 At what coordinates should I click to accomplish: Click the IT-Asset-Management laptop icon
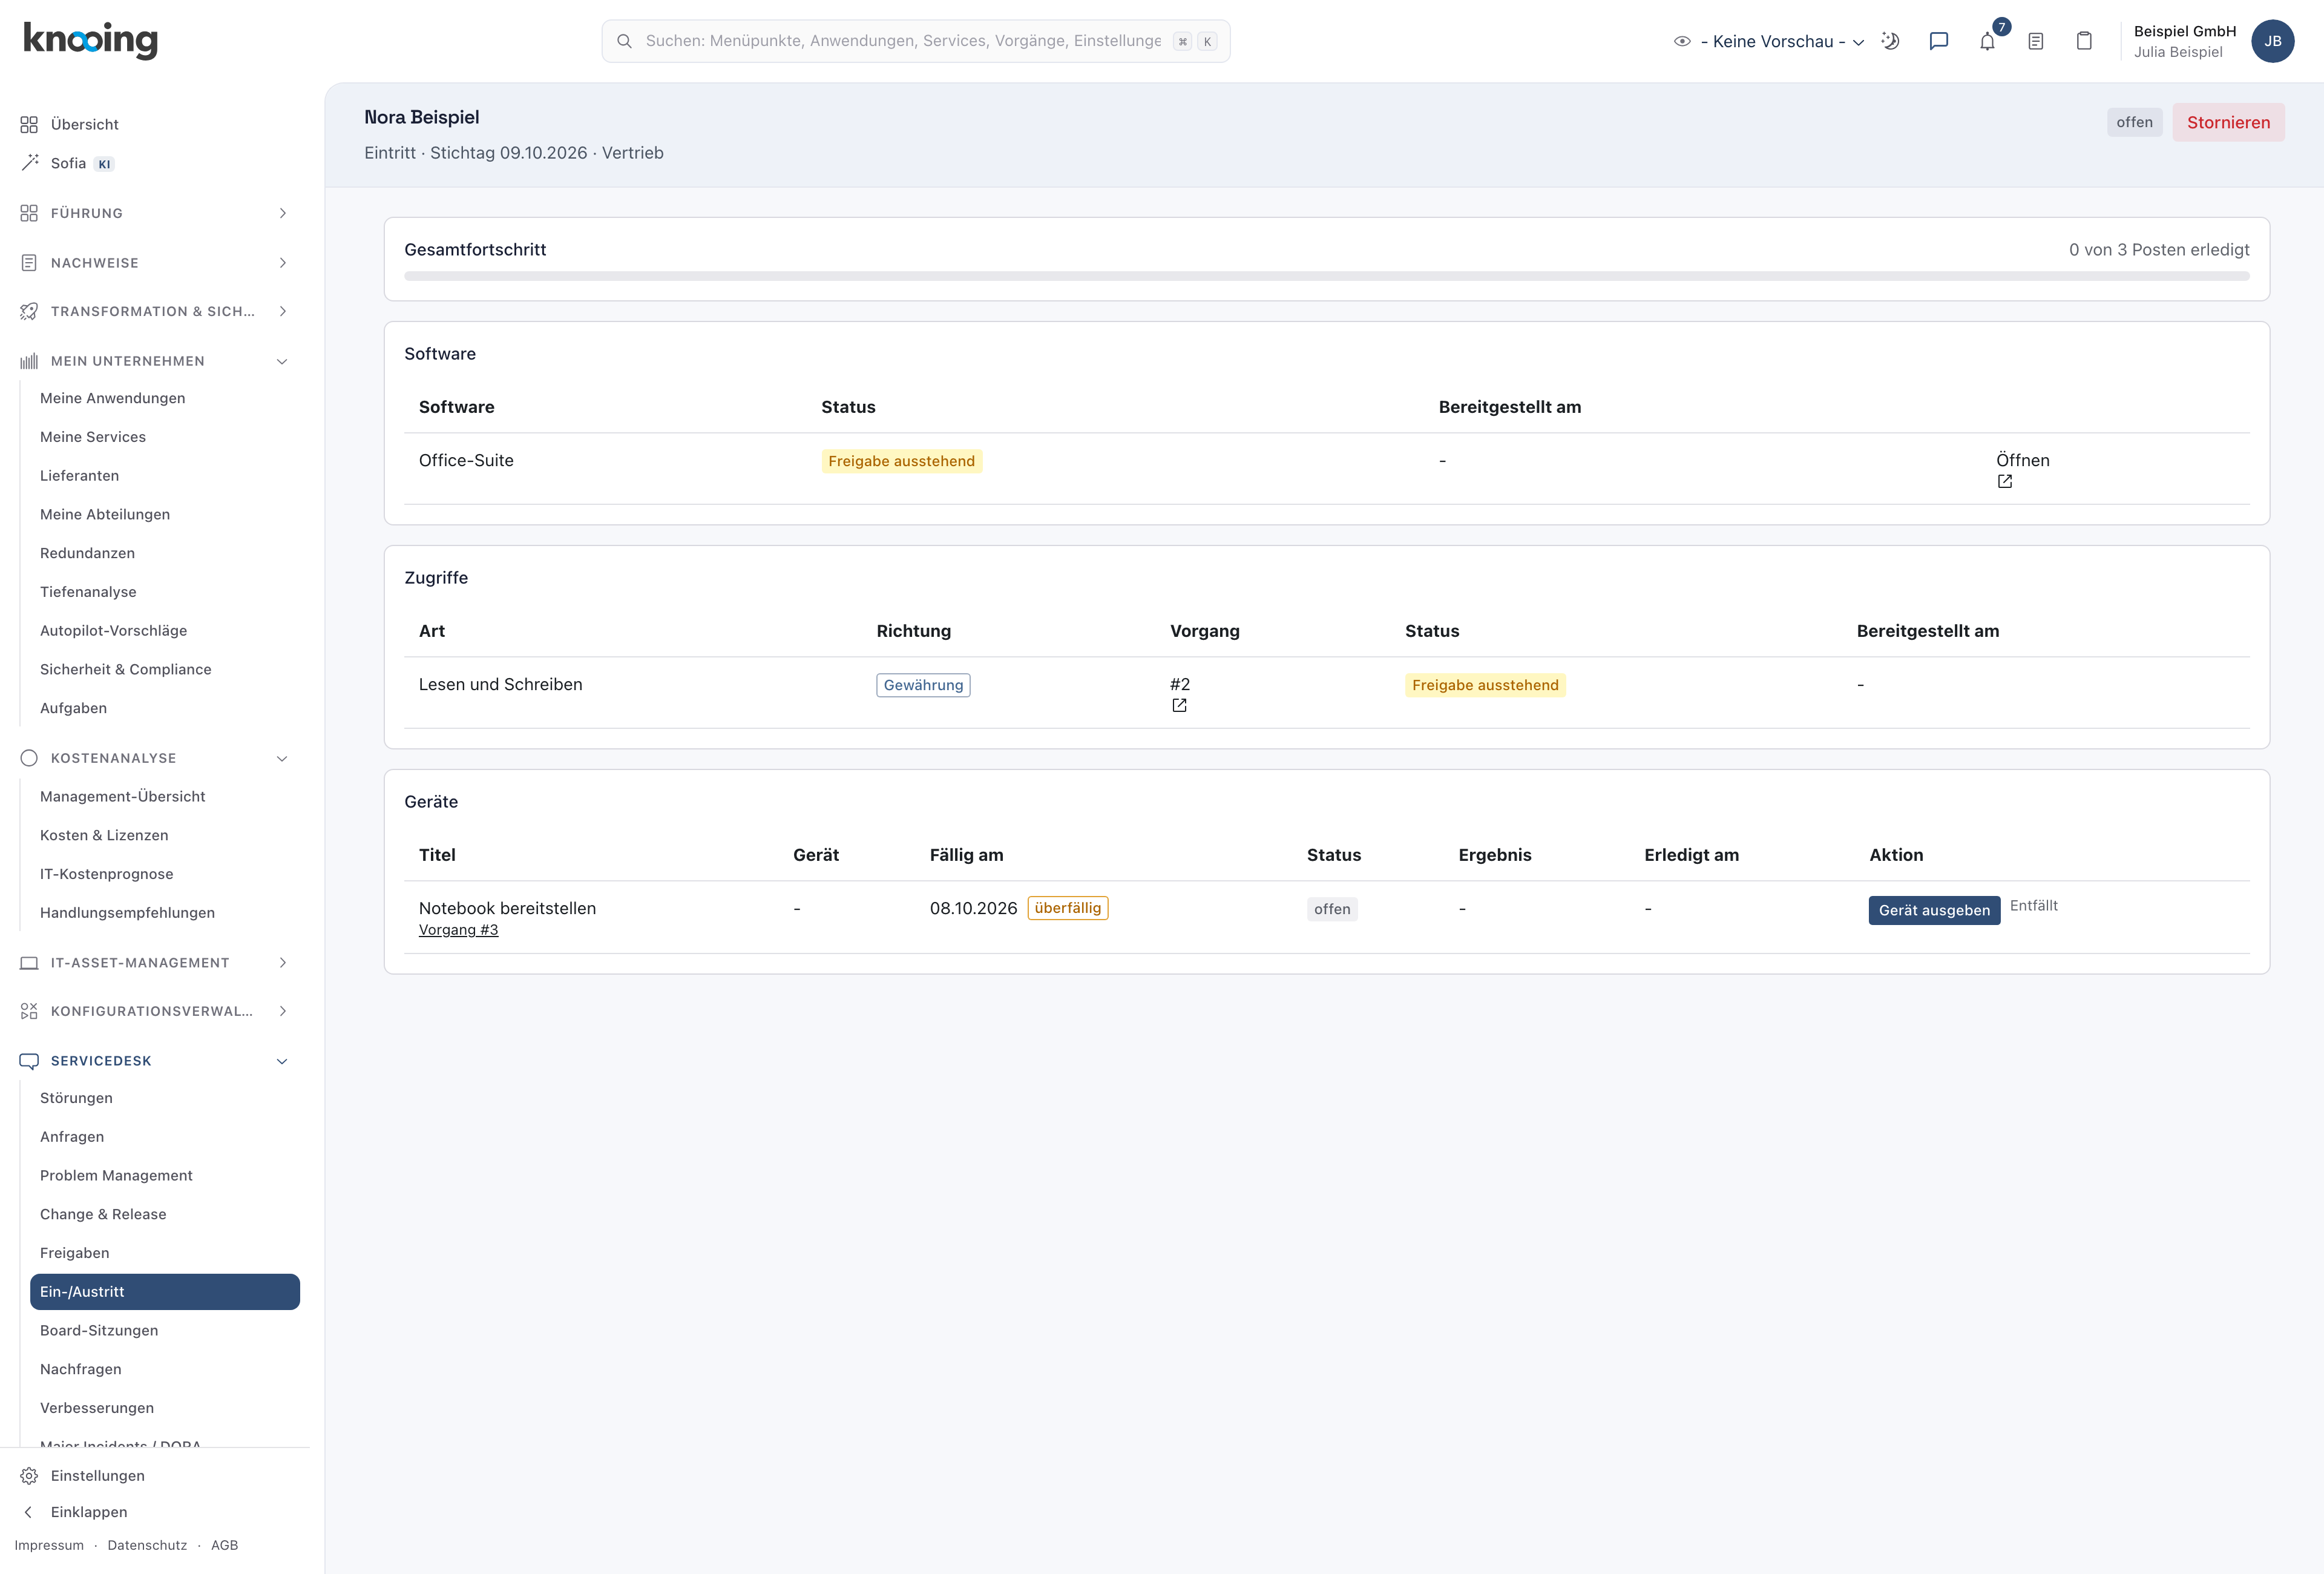pos(29,962)
